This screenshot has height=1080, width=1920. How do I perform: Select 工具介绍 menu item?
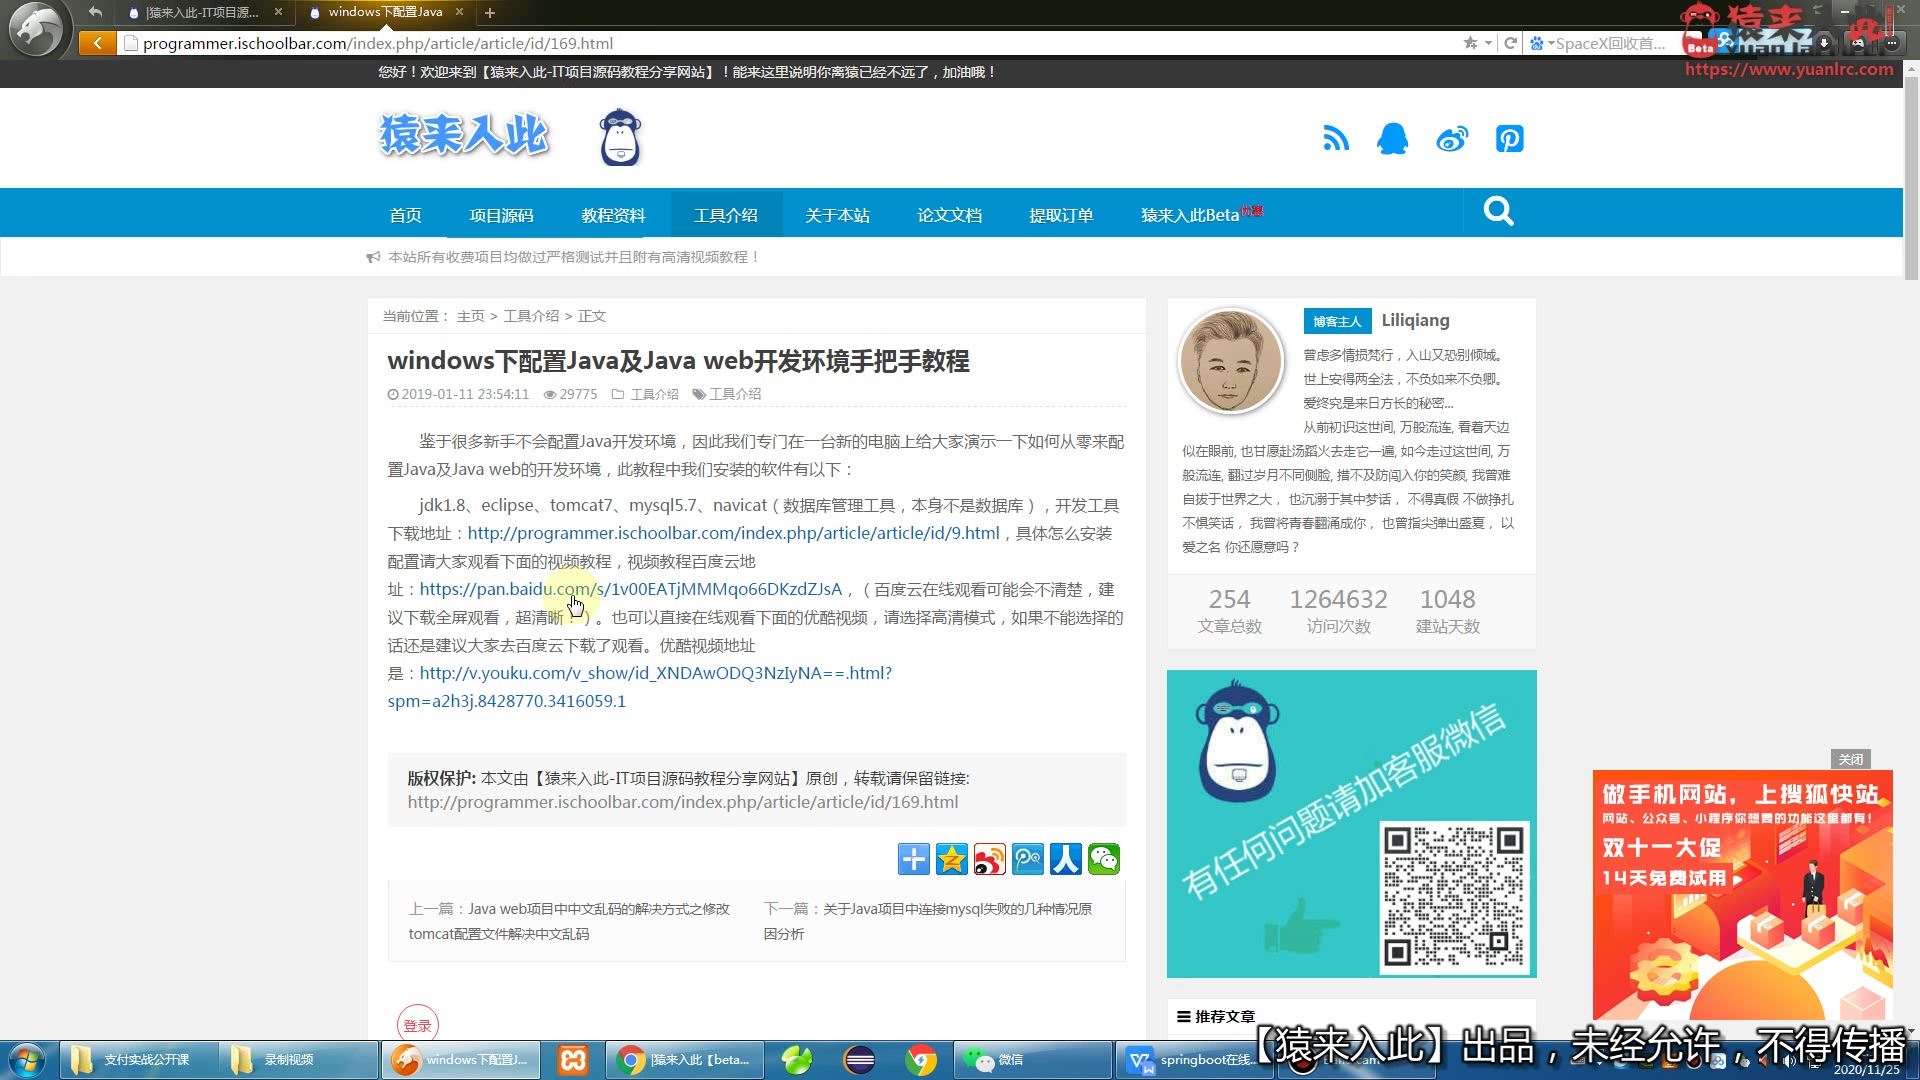click(x=725, y=215)
